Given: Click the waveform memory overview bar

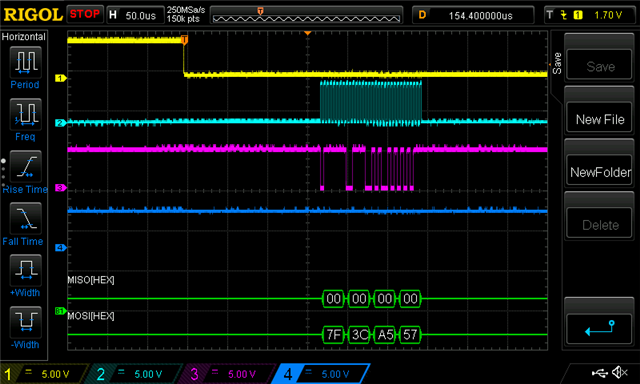Looking at the screenshot, I should (306, 15).
